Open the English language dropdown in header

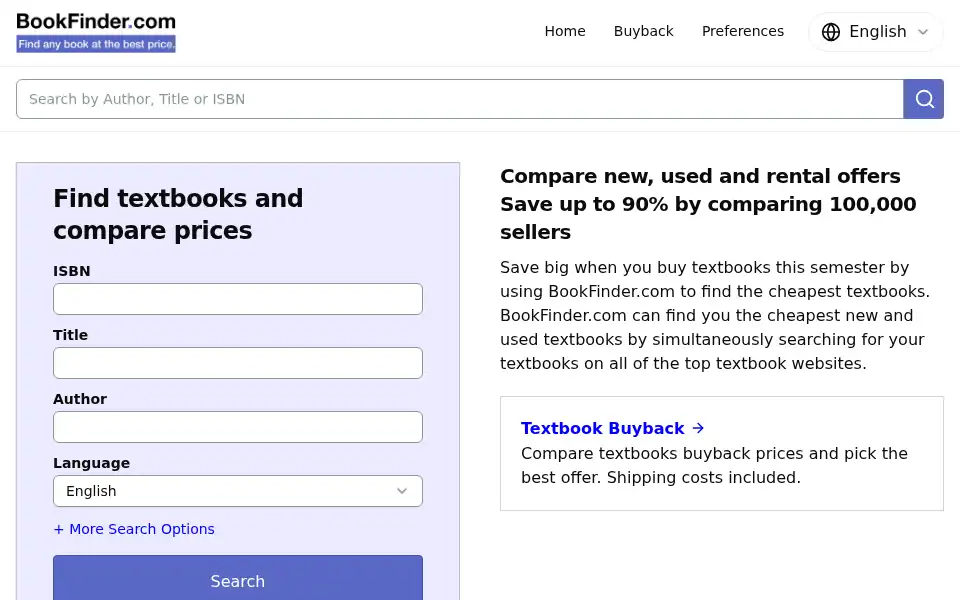pos(876,32)
